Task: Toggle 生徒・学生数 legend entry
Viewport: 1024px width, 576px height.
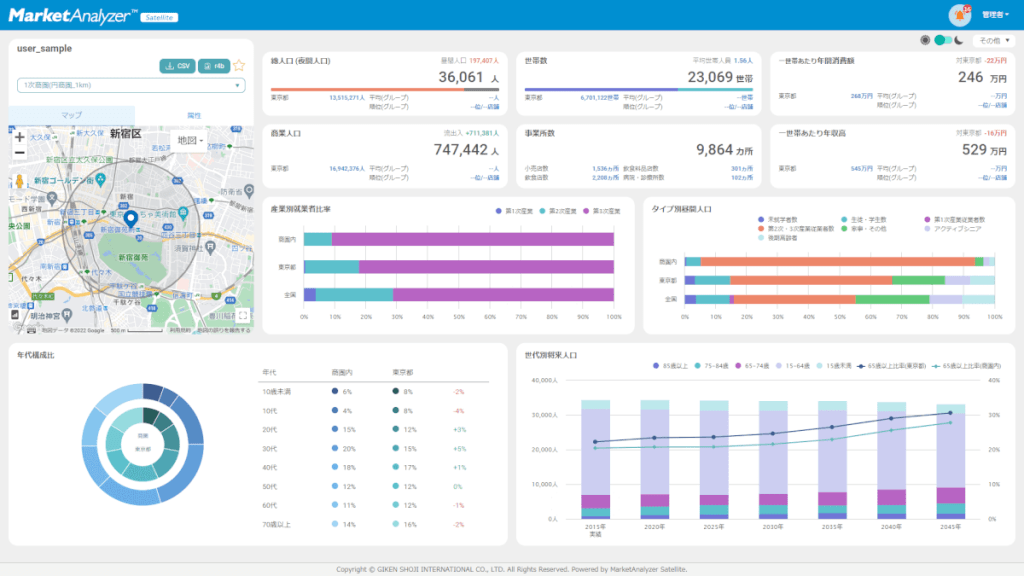Action: (863, 220)
